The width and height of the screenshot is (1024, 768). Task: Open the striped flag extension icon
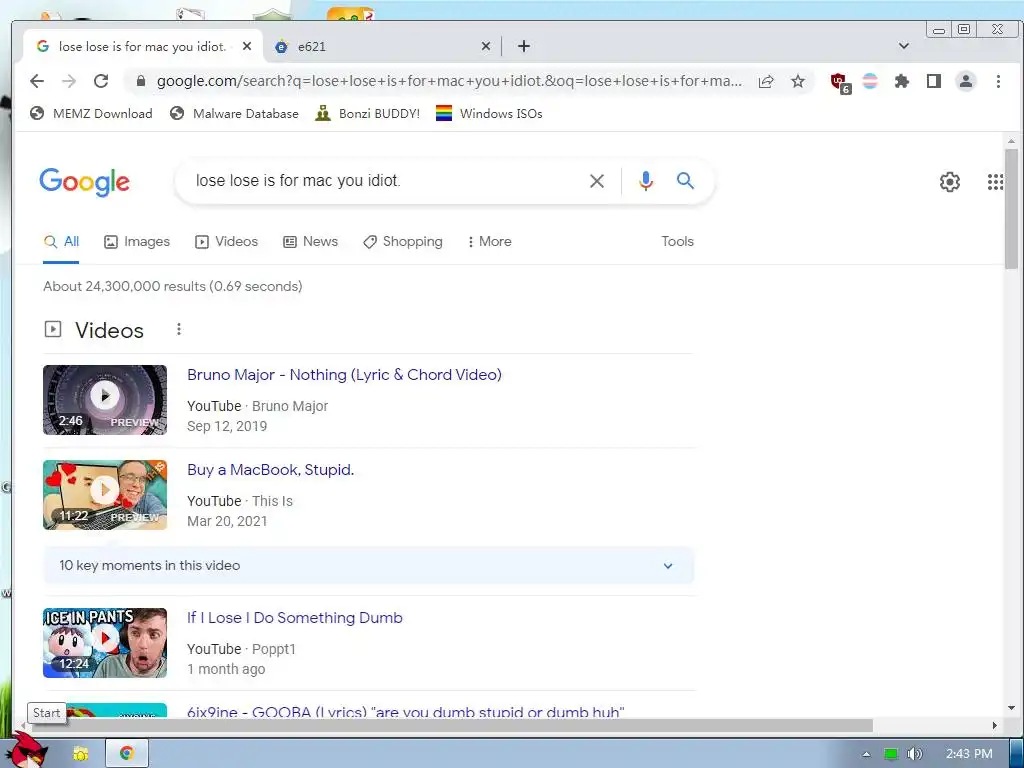(870, 81)
